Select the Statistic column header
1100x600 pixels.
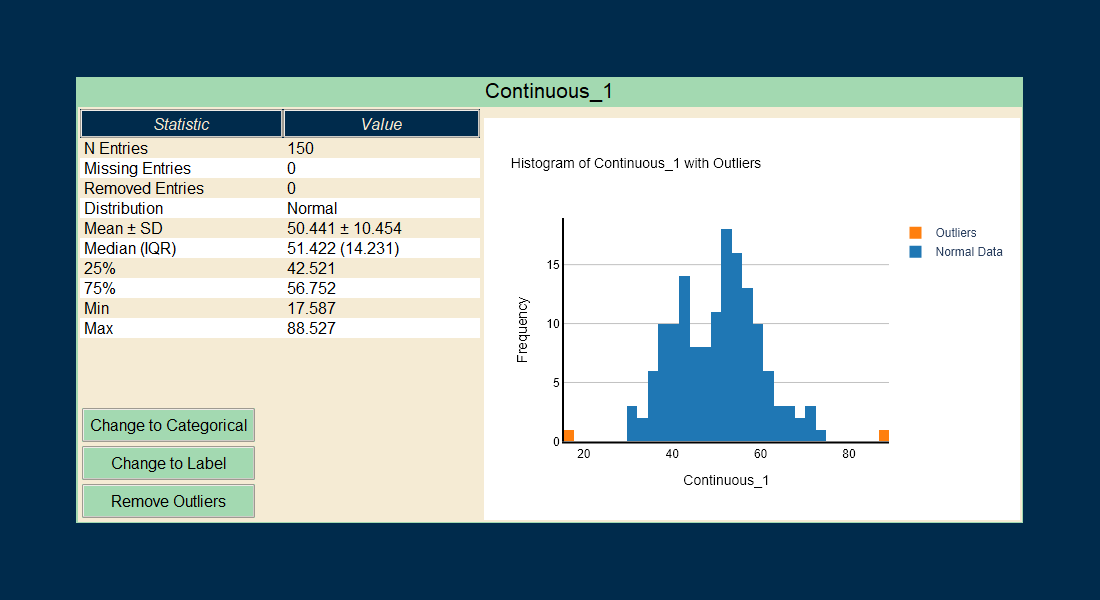click(x=181, y=124)
